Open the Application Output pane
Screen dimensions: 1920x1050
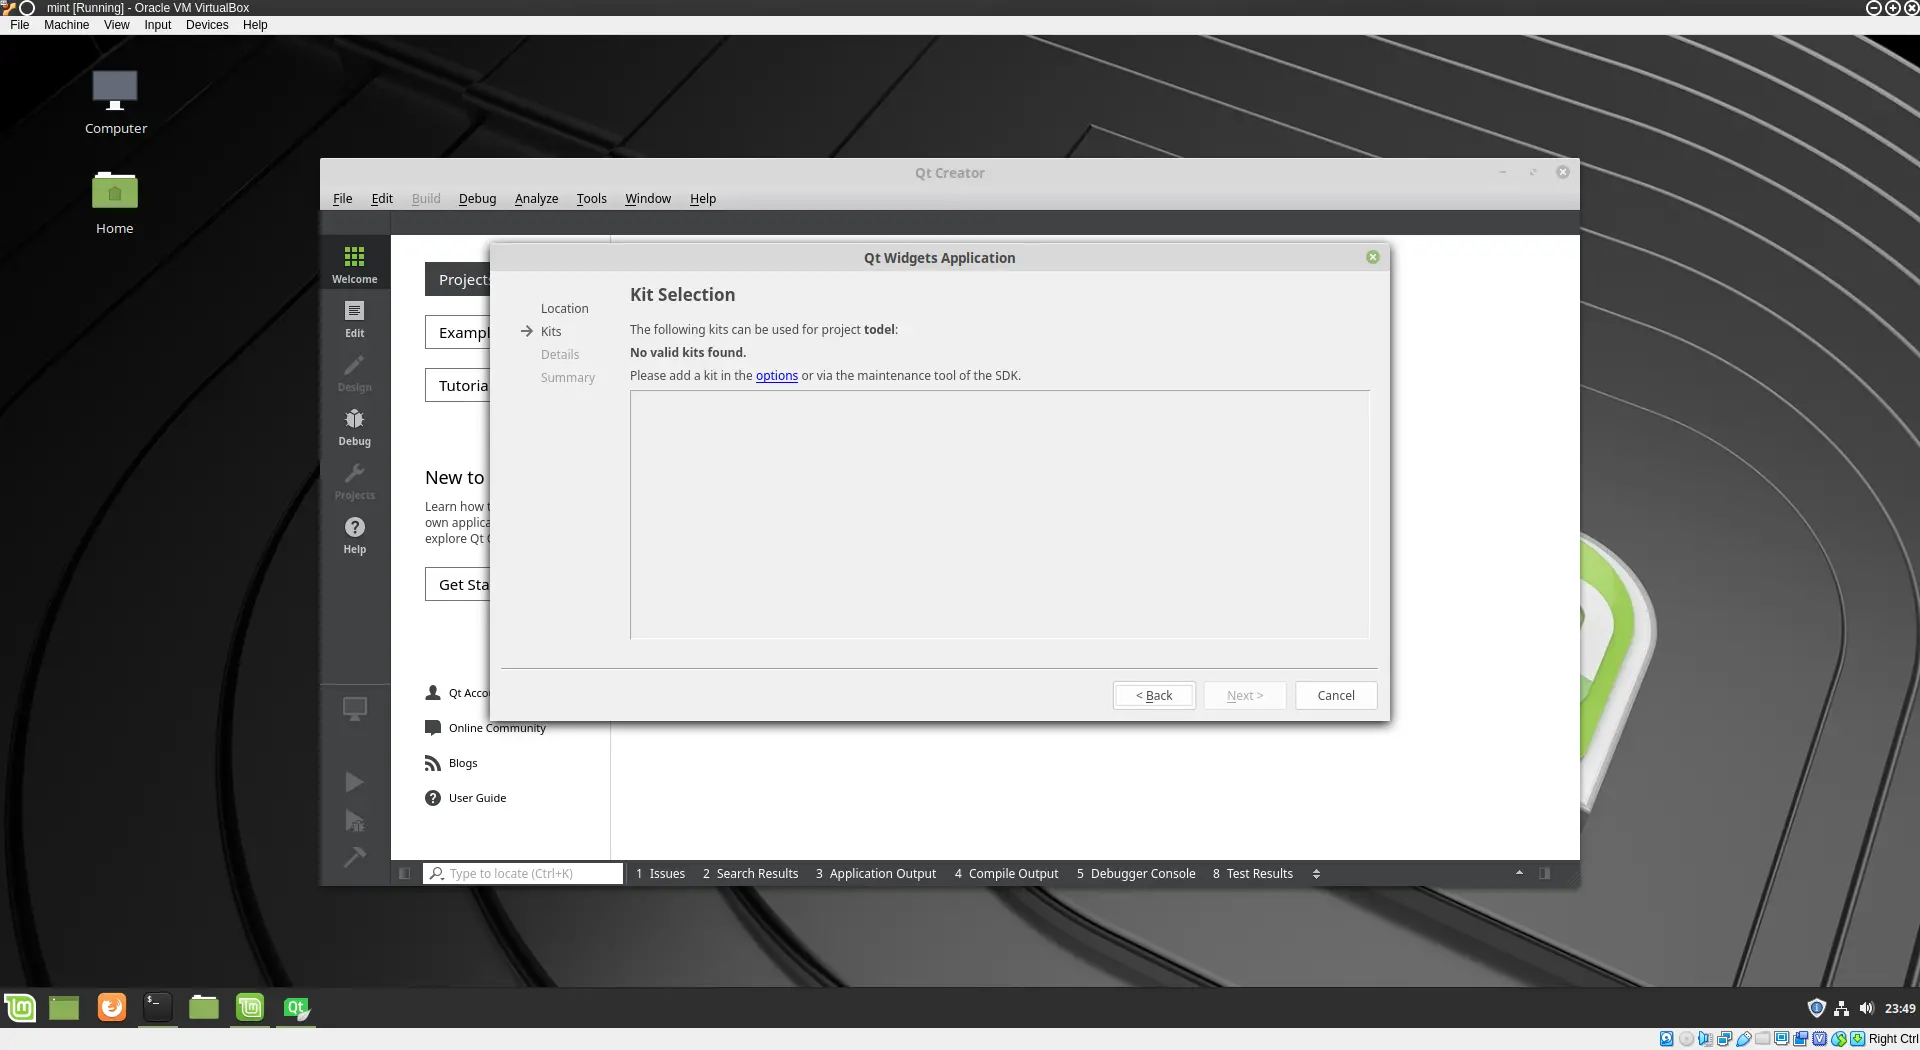(x=876, y=874)
